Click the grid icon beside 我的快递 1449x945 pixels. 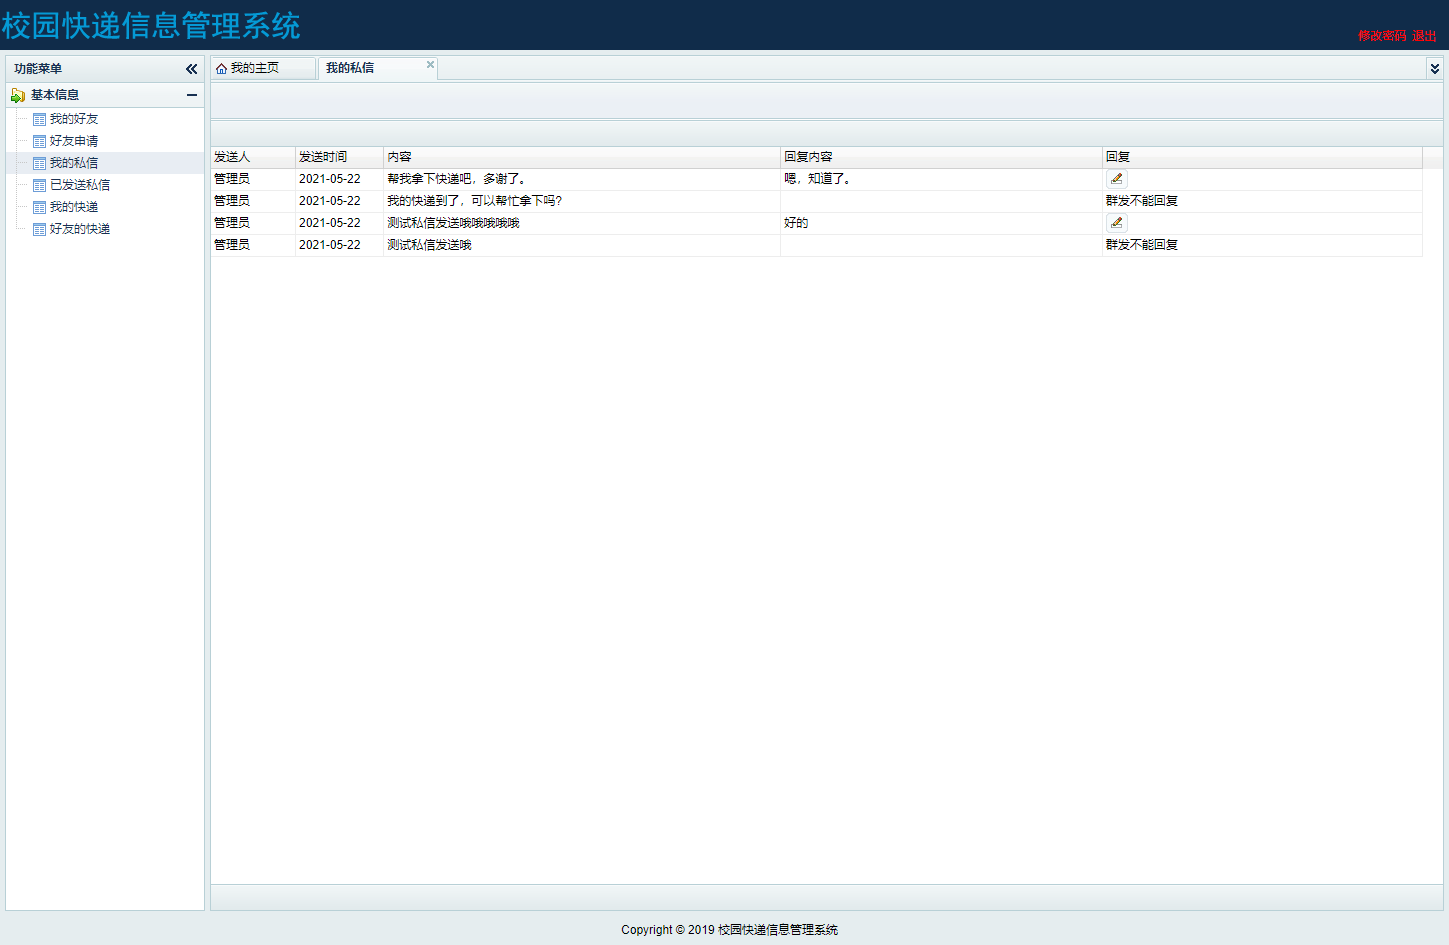pyautogui.click(x=39, y=207)
